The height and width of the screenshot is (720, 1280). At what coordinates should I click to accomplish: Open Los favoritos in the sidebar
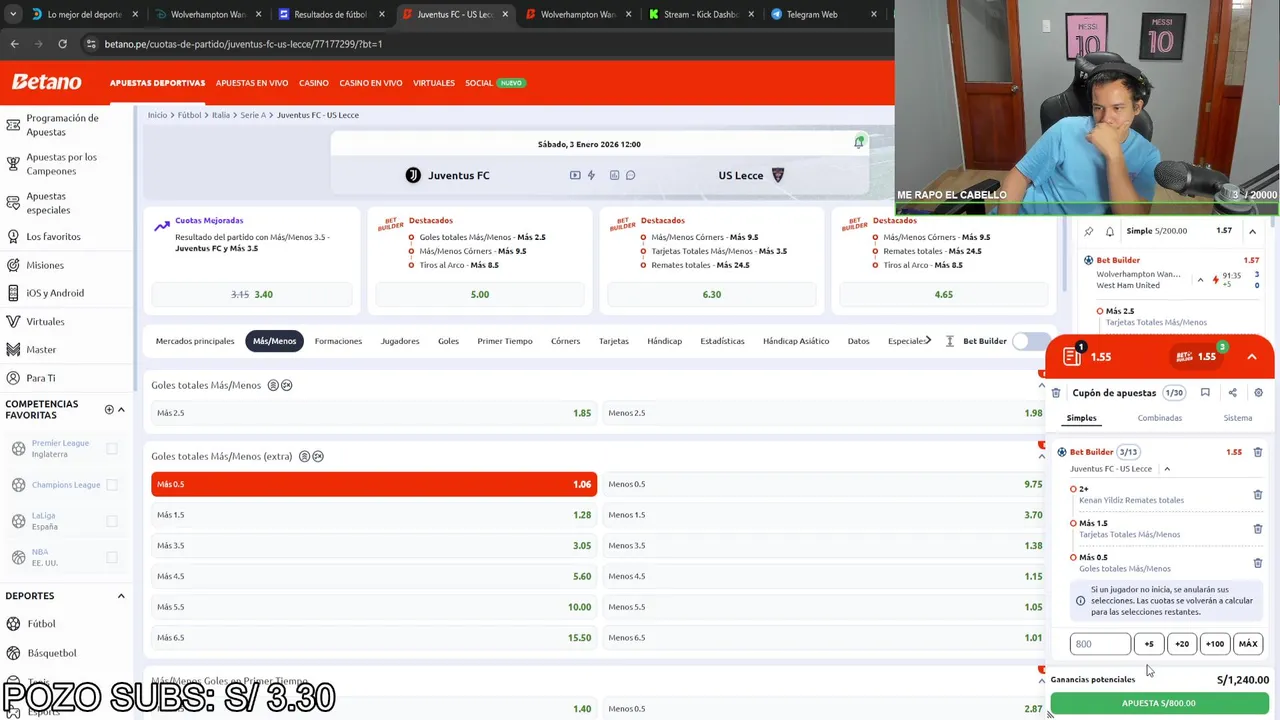click(53, 236)
